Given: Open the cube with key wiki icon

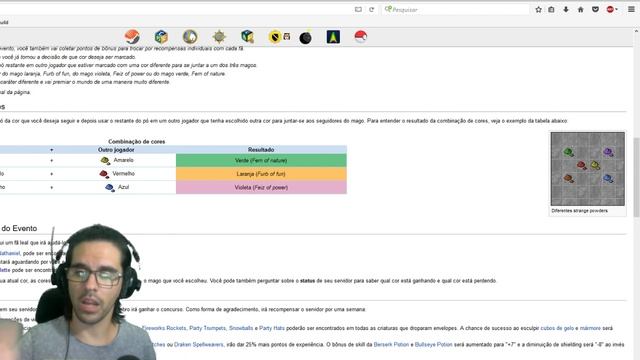Looking at the screenshot, I should point(247,37).
